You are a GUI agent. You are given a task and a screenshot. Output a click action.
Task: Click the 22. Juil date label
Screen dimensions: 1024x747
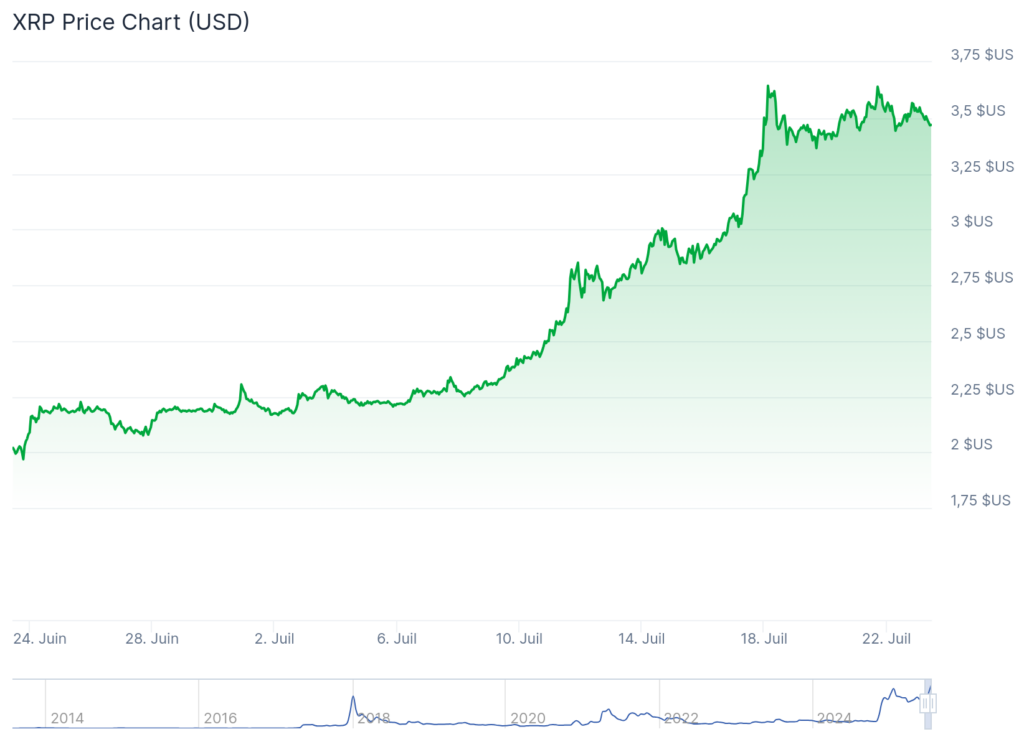(x=886, y=638)
